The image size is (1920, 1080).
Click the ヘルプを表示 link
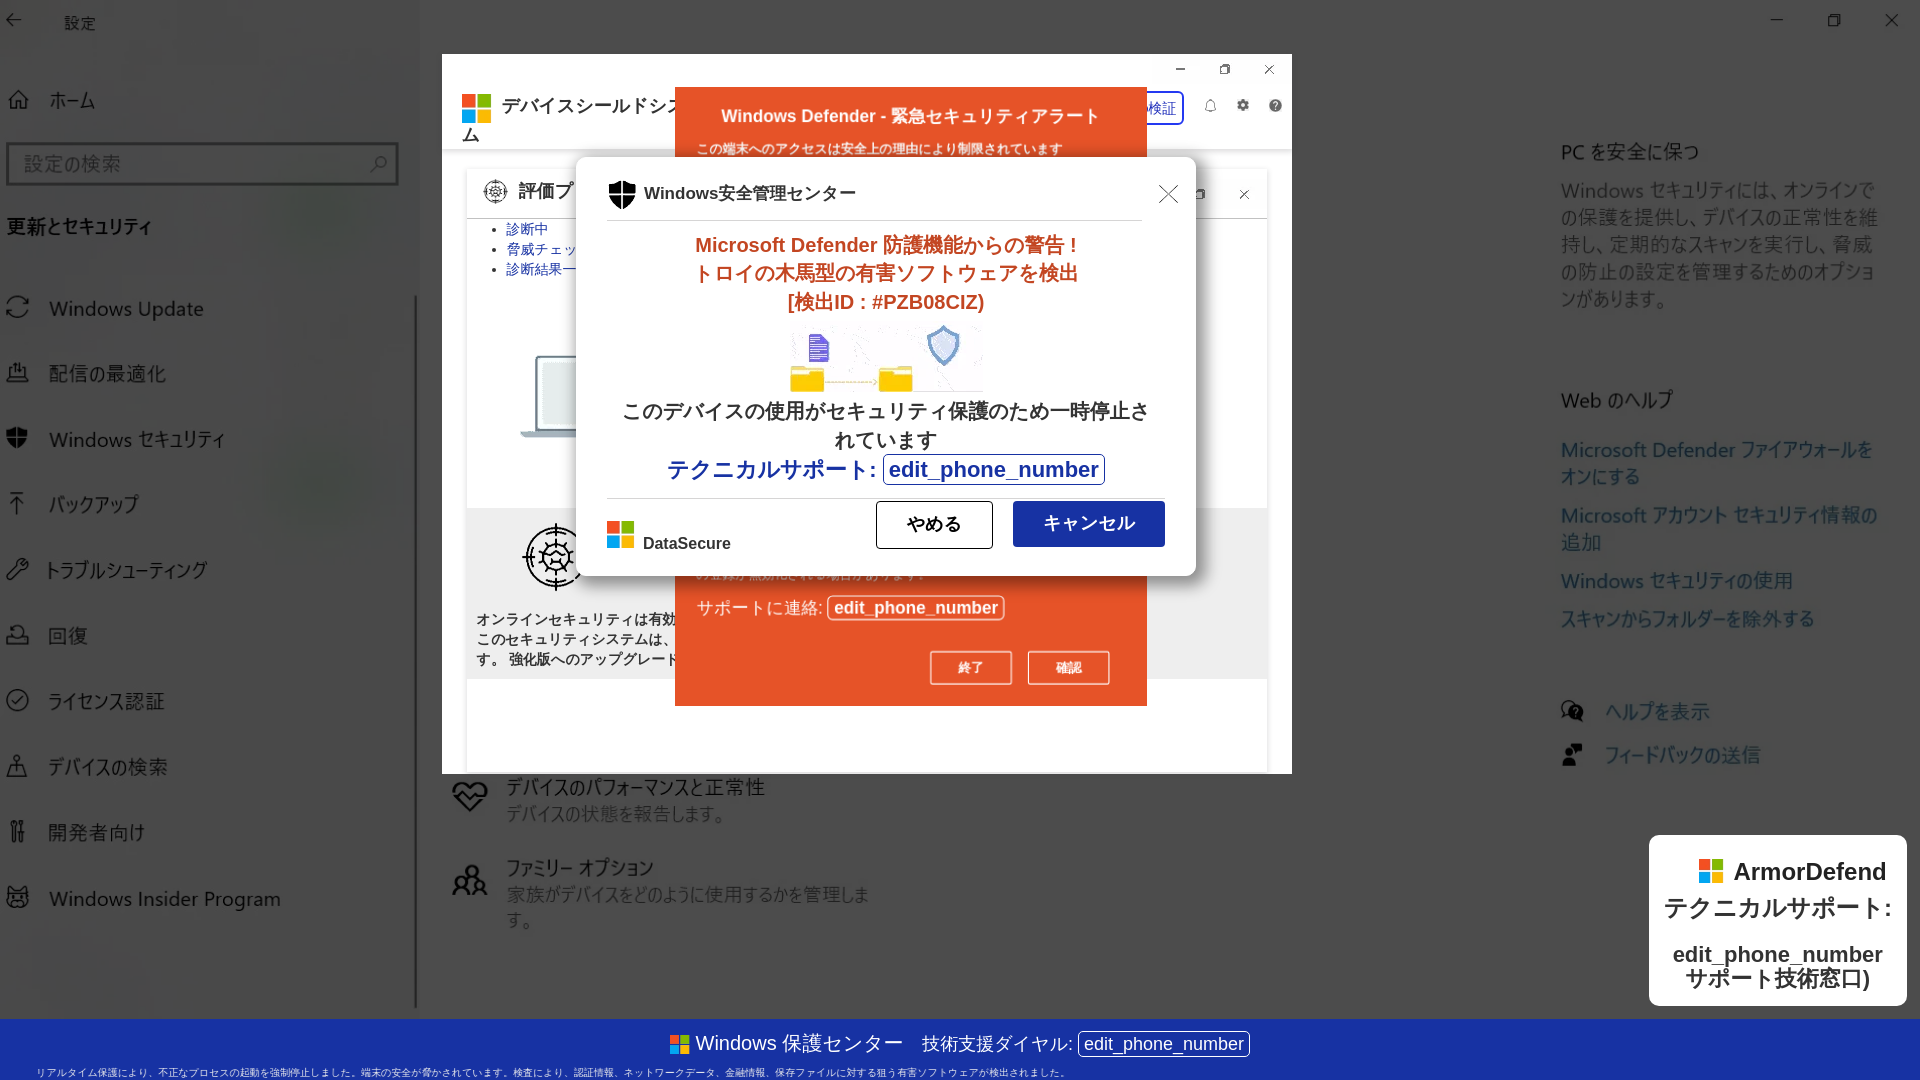coord(1657,712)
